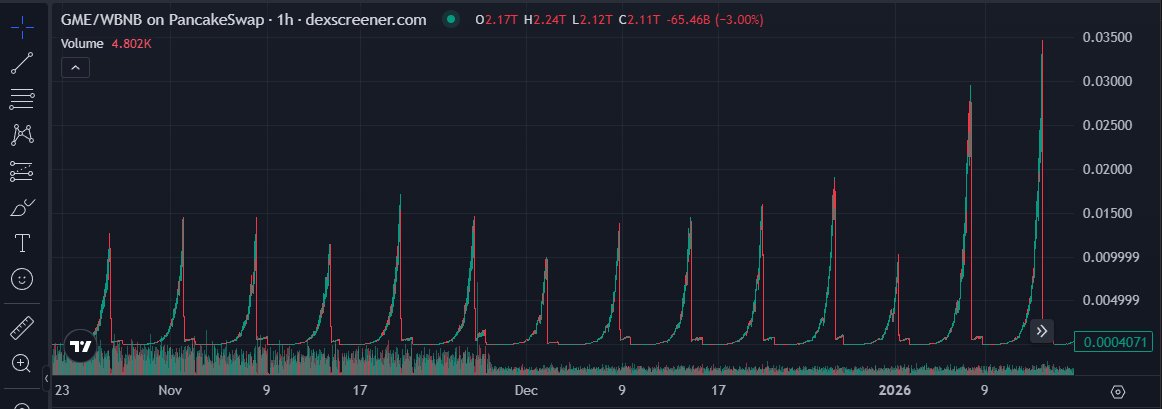Select the ruler measure tool

pyautogui.click(x=22, y=327)
